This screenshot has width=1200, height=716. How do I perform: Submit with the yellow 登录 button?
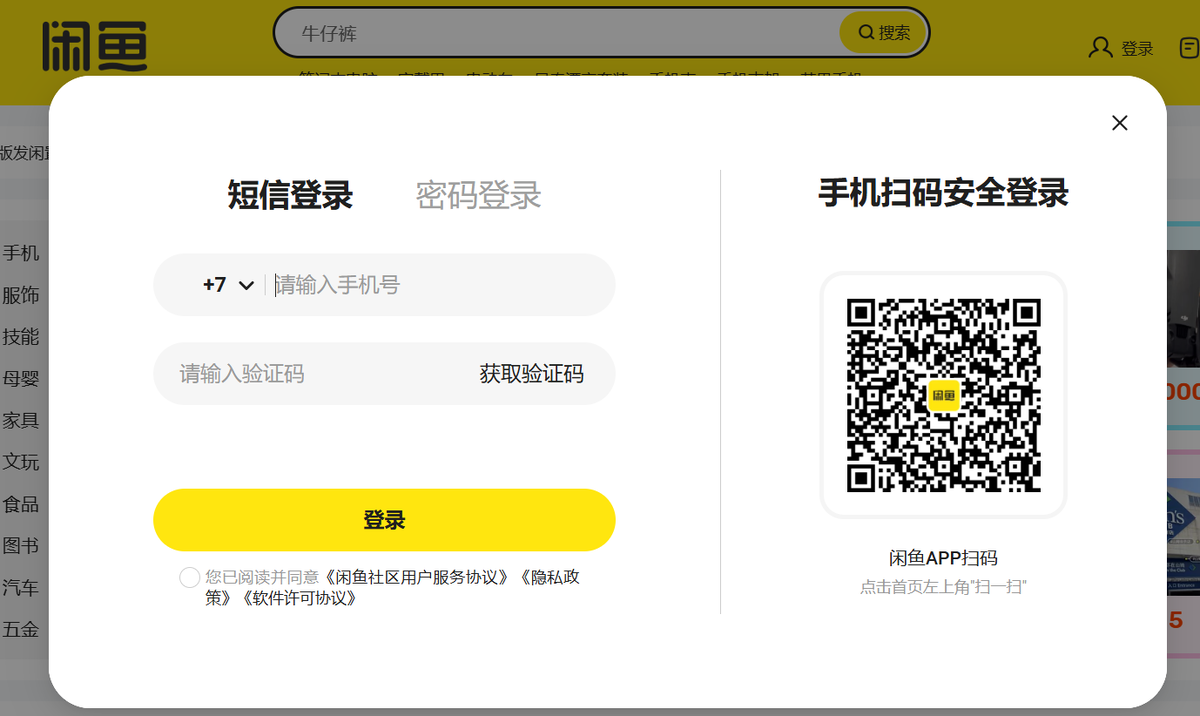(x=384, y=520)
